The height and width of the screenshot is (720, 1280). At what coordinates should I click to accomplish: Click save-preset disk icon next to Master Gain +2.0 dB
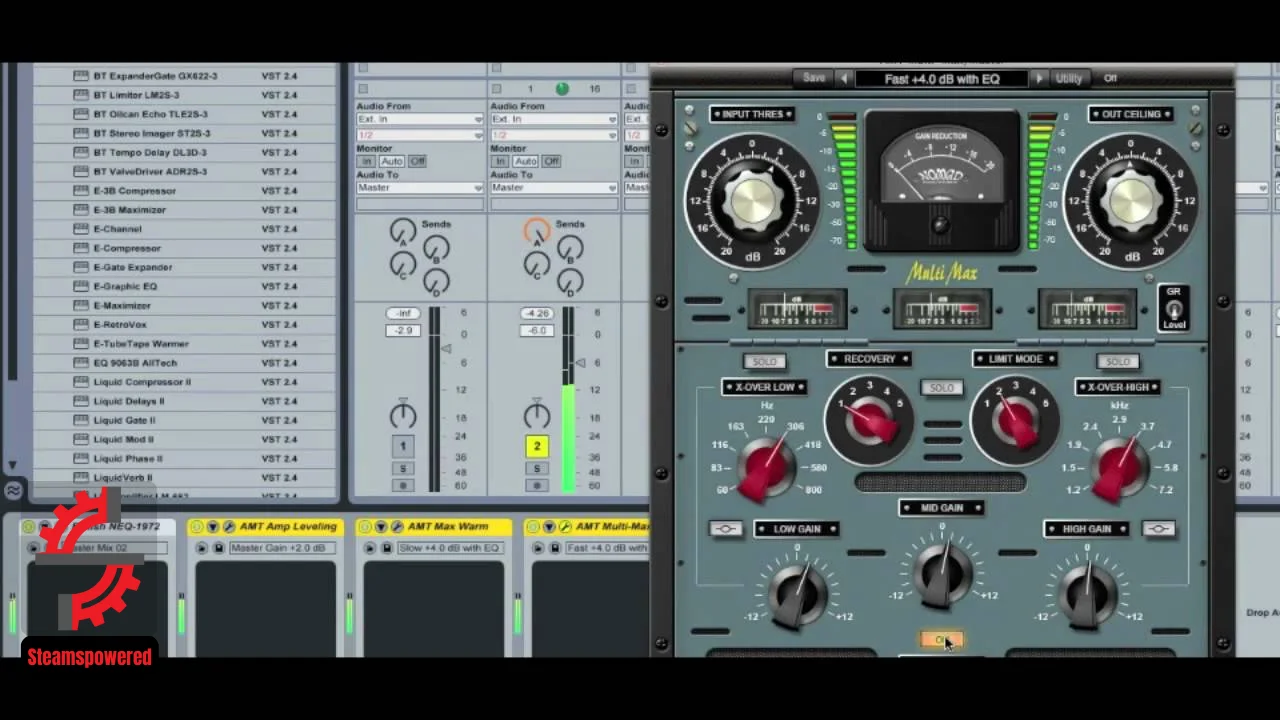click(x=218, y=548)
